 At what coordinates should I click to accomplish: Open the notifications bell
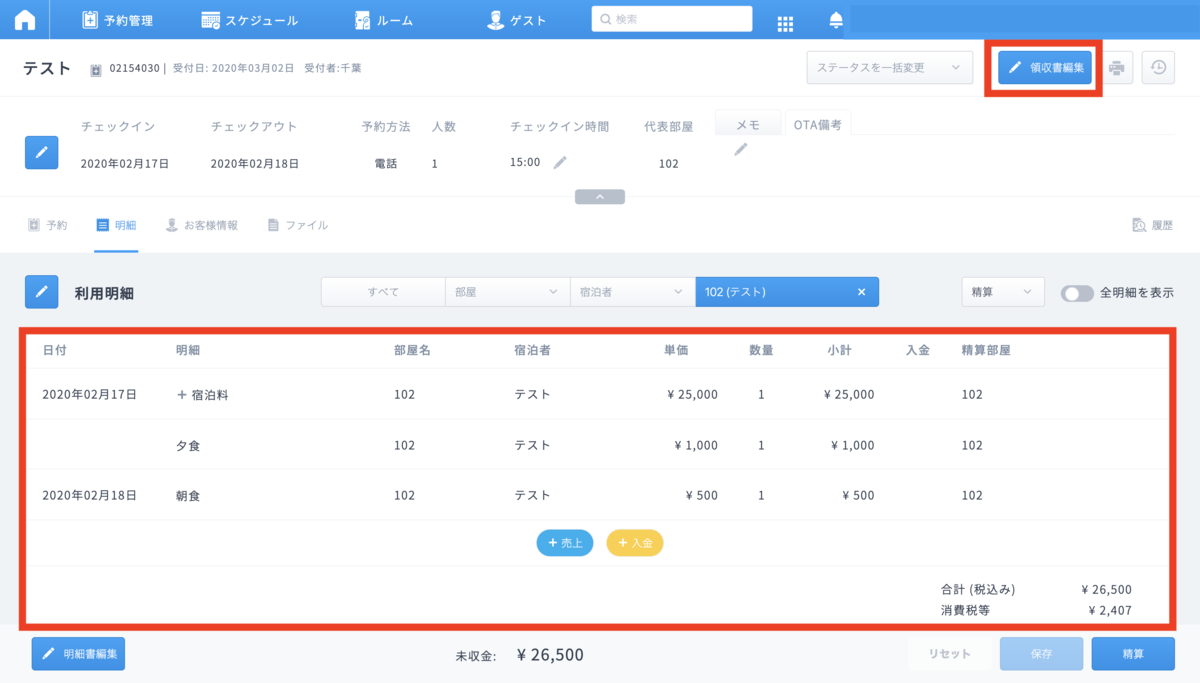coord(836,20)
